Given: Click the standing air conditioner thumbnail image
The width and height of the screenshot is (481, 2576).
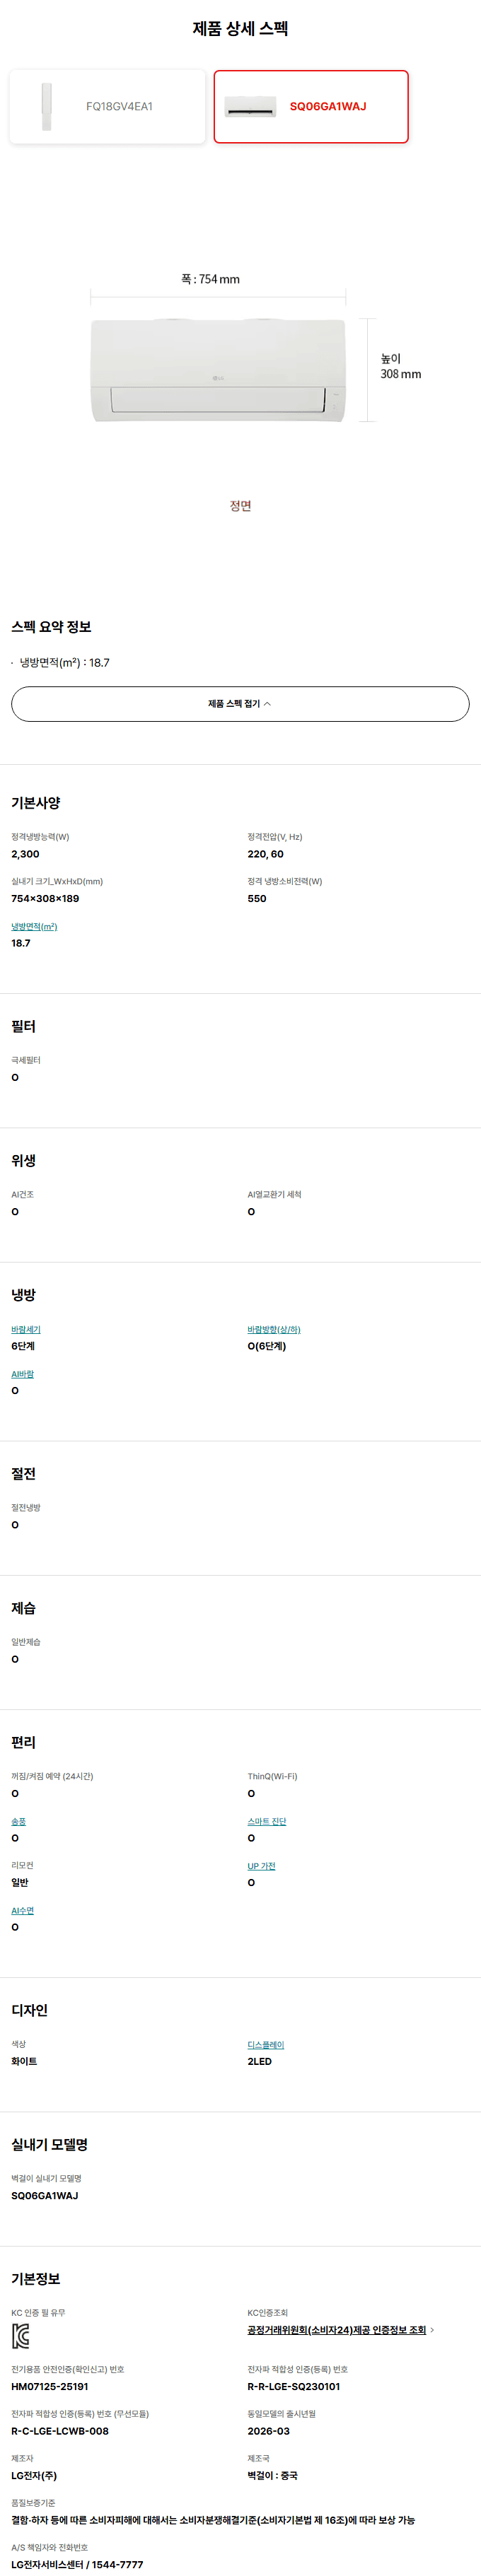Looking at the screenshot, I should (x=46, y=107).
